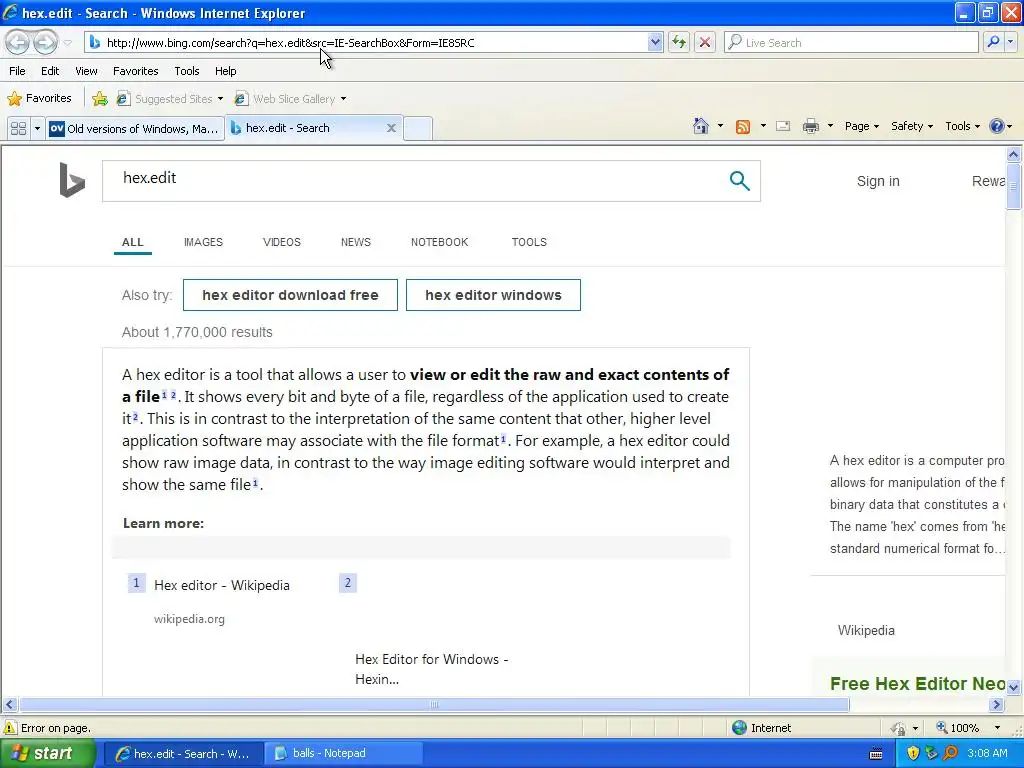The width and height of the screenshot is (1024, 768).
Task: Click the vertical scrollbar up arrow
Action: (x=1013, y=155)
